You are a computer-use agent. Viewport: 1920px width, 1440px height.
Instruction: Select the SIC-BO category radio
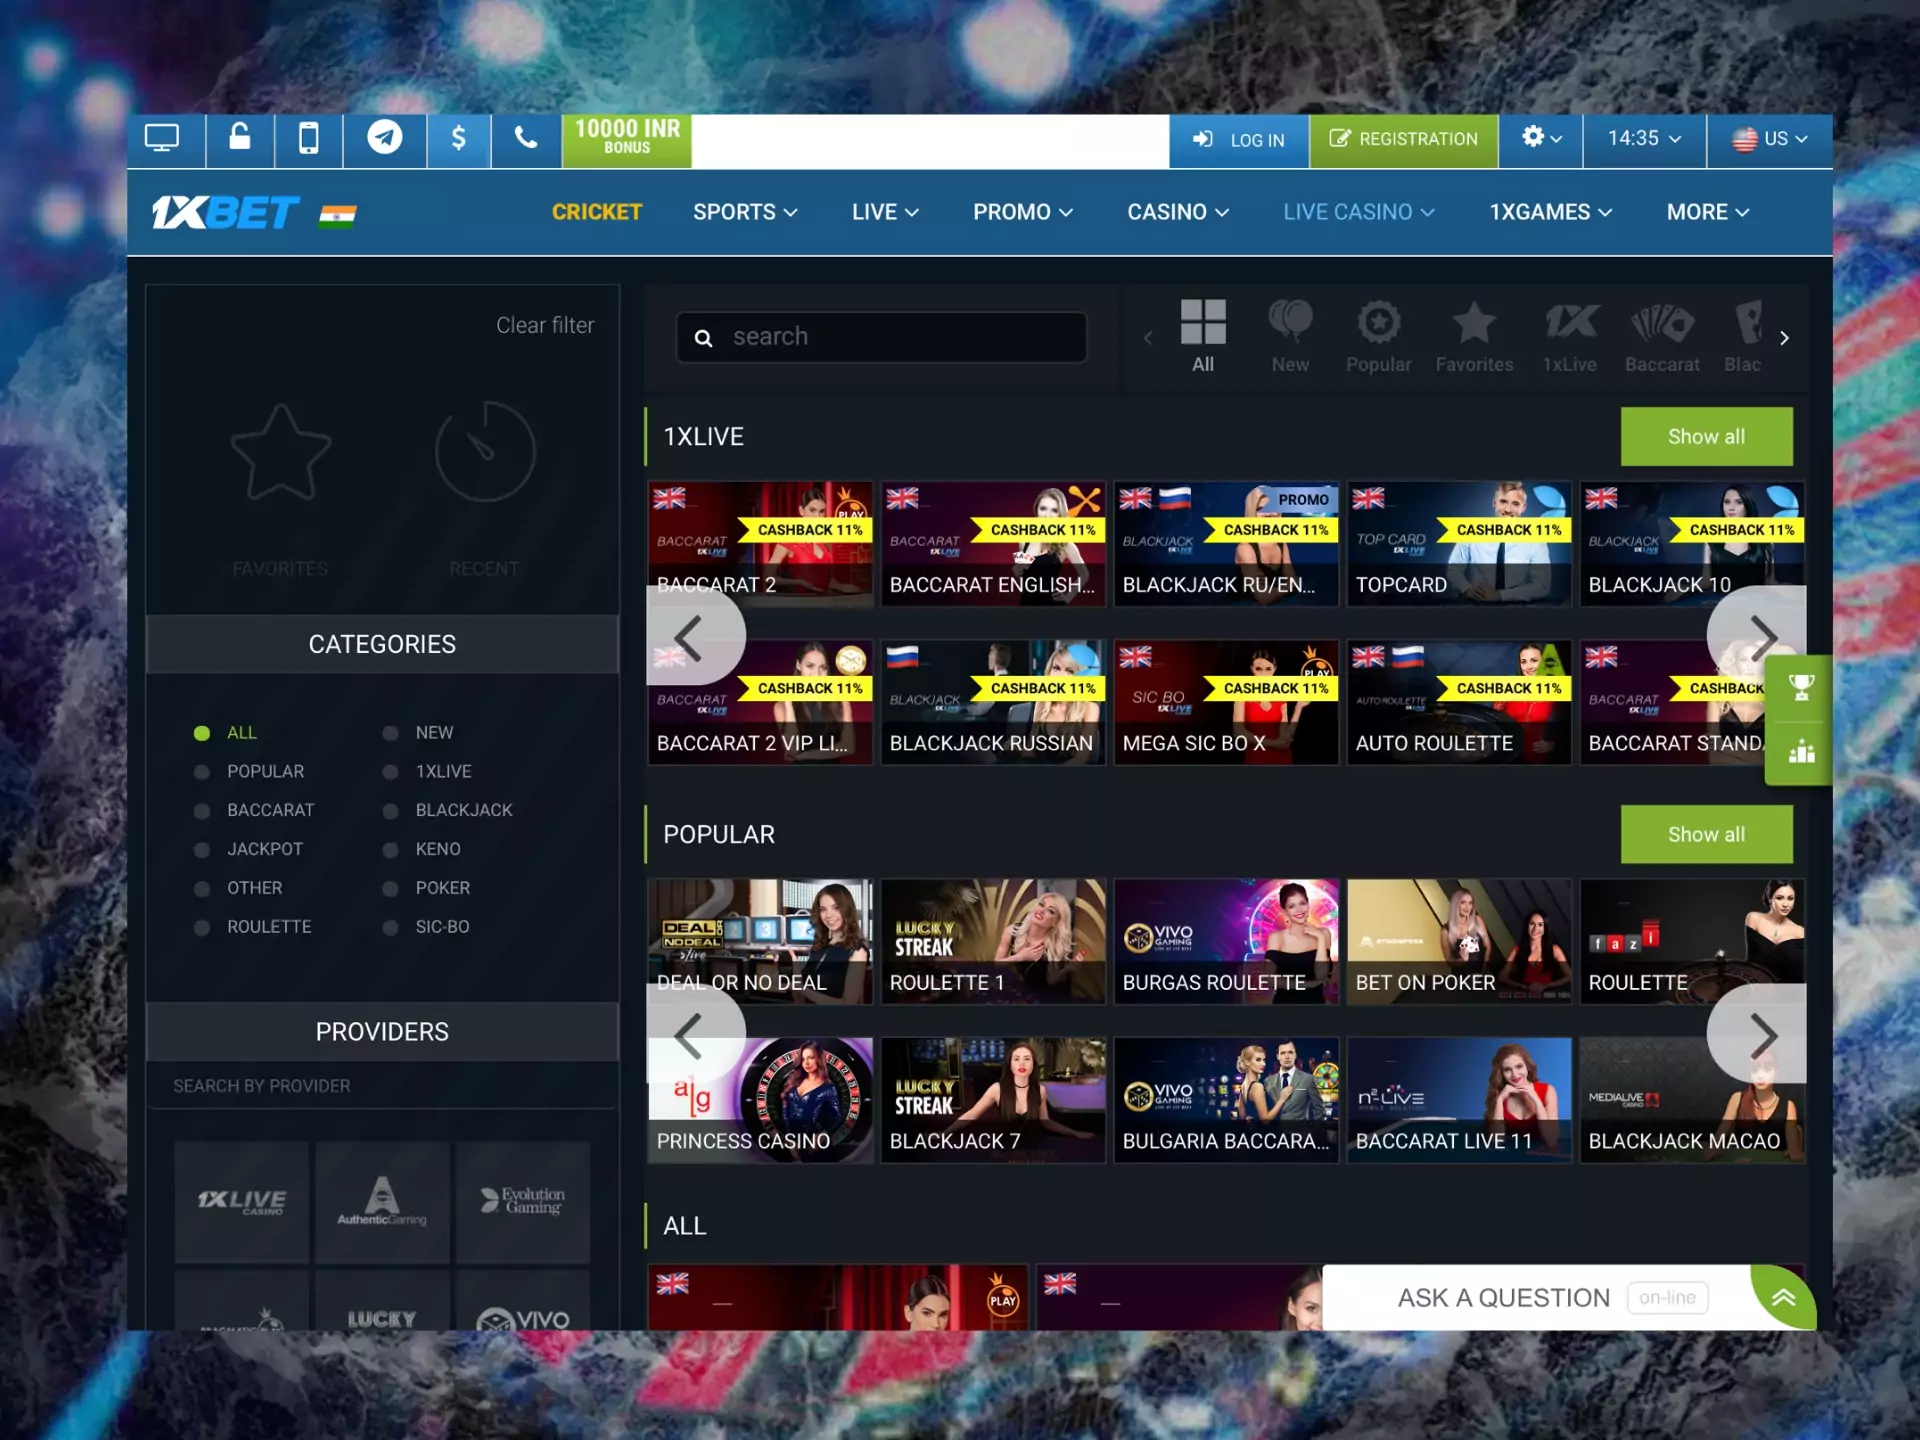coord(391,928)
